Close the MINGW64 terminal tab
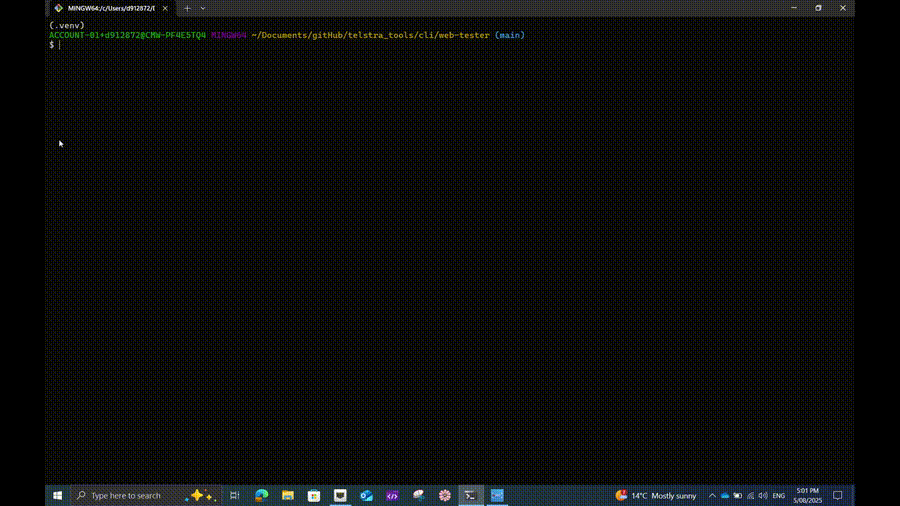Screen dimensions: 900x506 (x=165, y=9)
